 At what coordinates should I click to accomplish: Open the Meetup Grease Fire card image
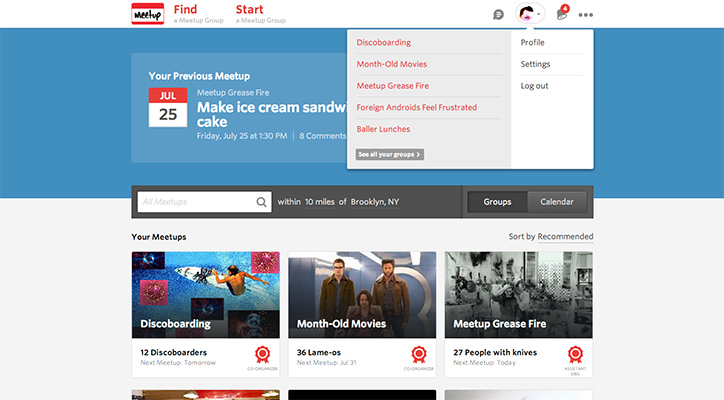point(519,295)
